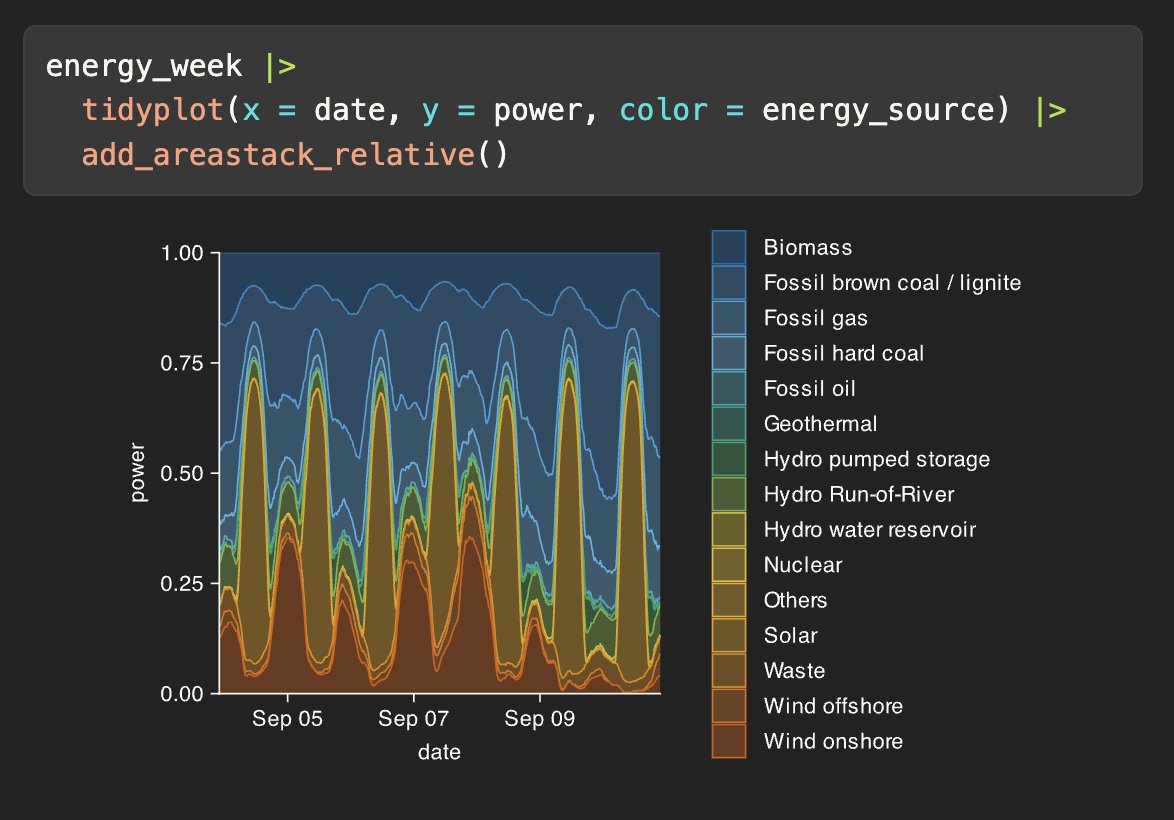Click the Nuclear legend swatch
1174x820 pixels.
(729, 565)
